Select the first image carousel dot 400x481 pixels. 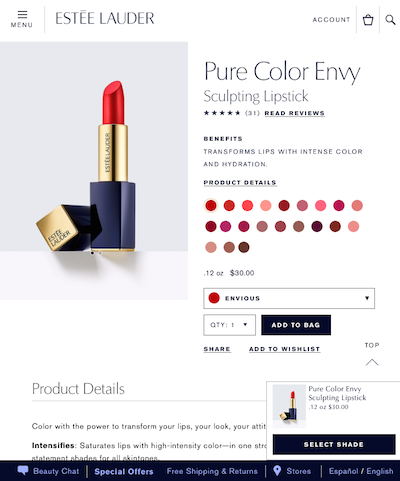[x=92, y=253]
